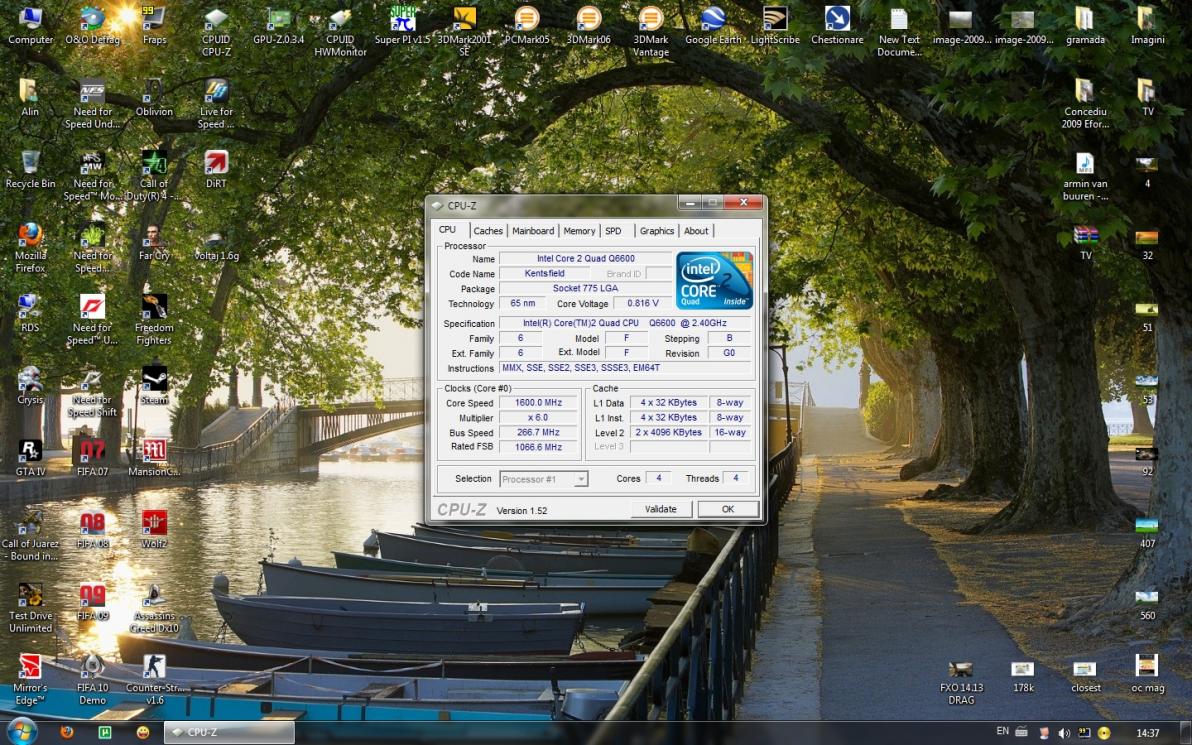This screenshot has height=745, width=1192.
Task: Click the OK button in CPU-Z
Action: [x=728, y=509]
